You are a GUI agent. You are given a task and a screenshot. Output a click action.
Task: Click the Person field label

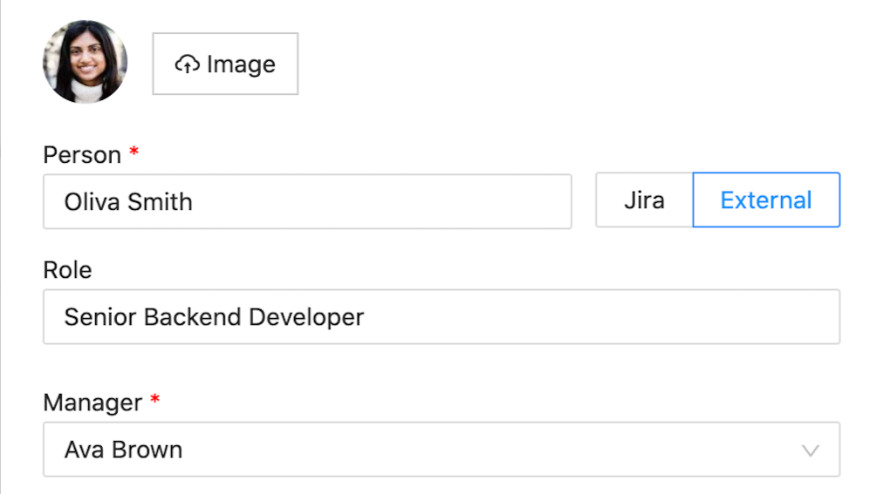[83, 155]
